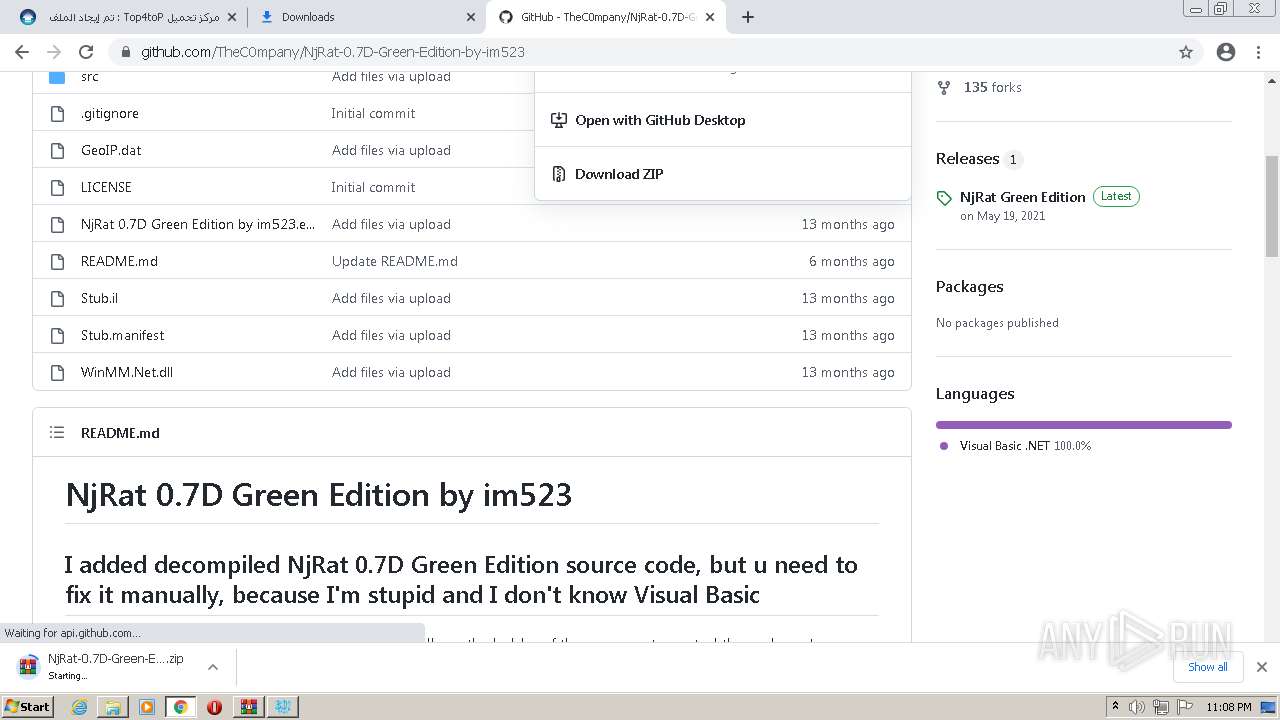
Task: Open the Chrome three-dot menu
Action: tap(1258, 52)
